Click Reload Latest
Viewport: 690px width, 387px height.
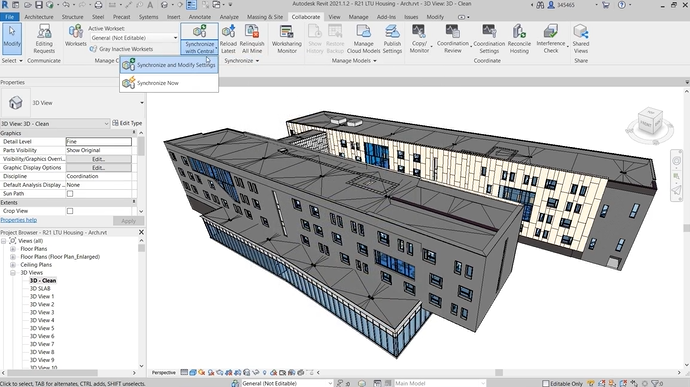click(x=228, y=39)
